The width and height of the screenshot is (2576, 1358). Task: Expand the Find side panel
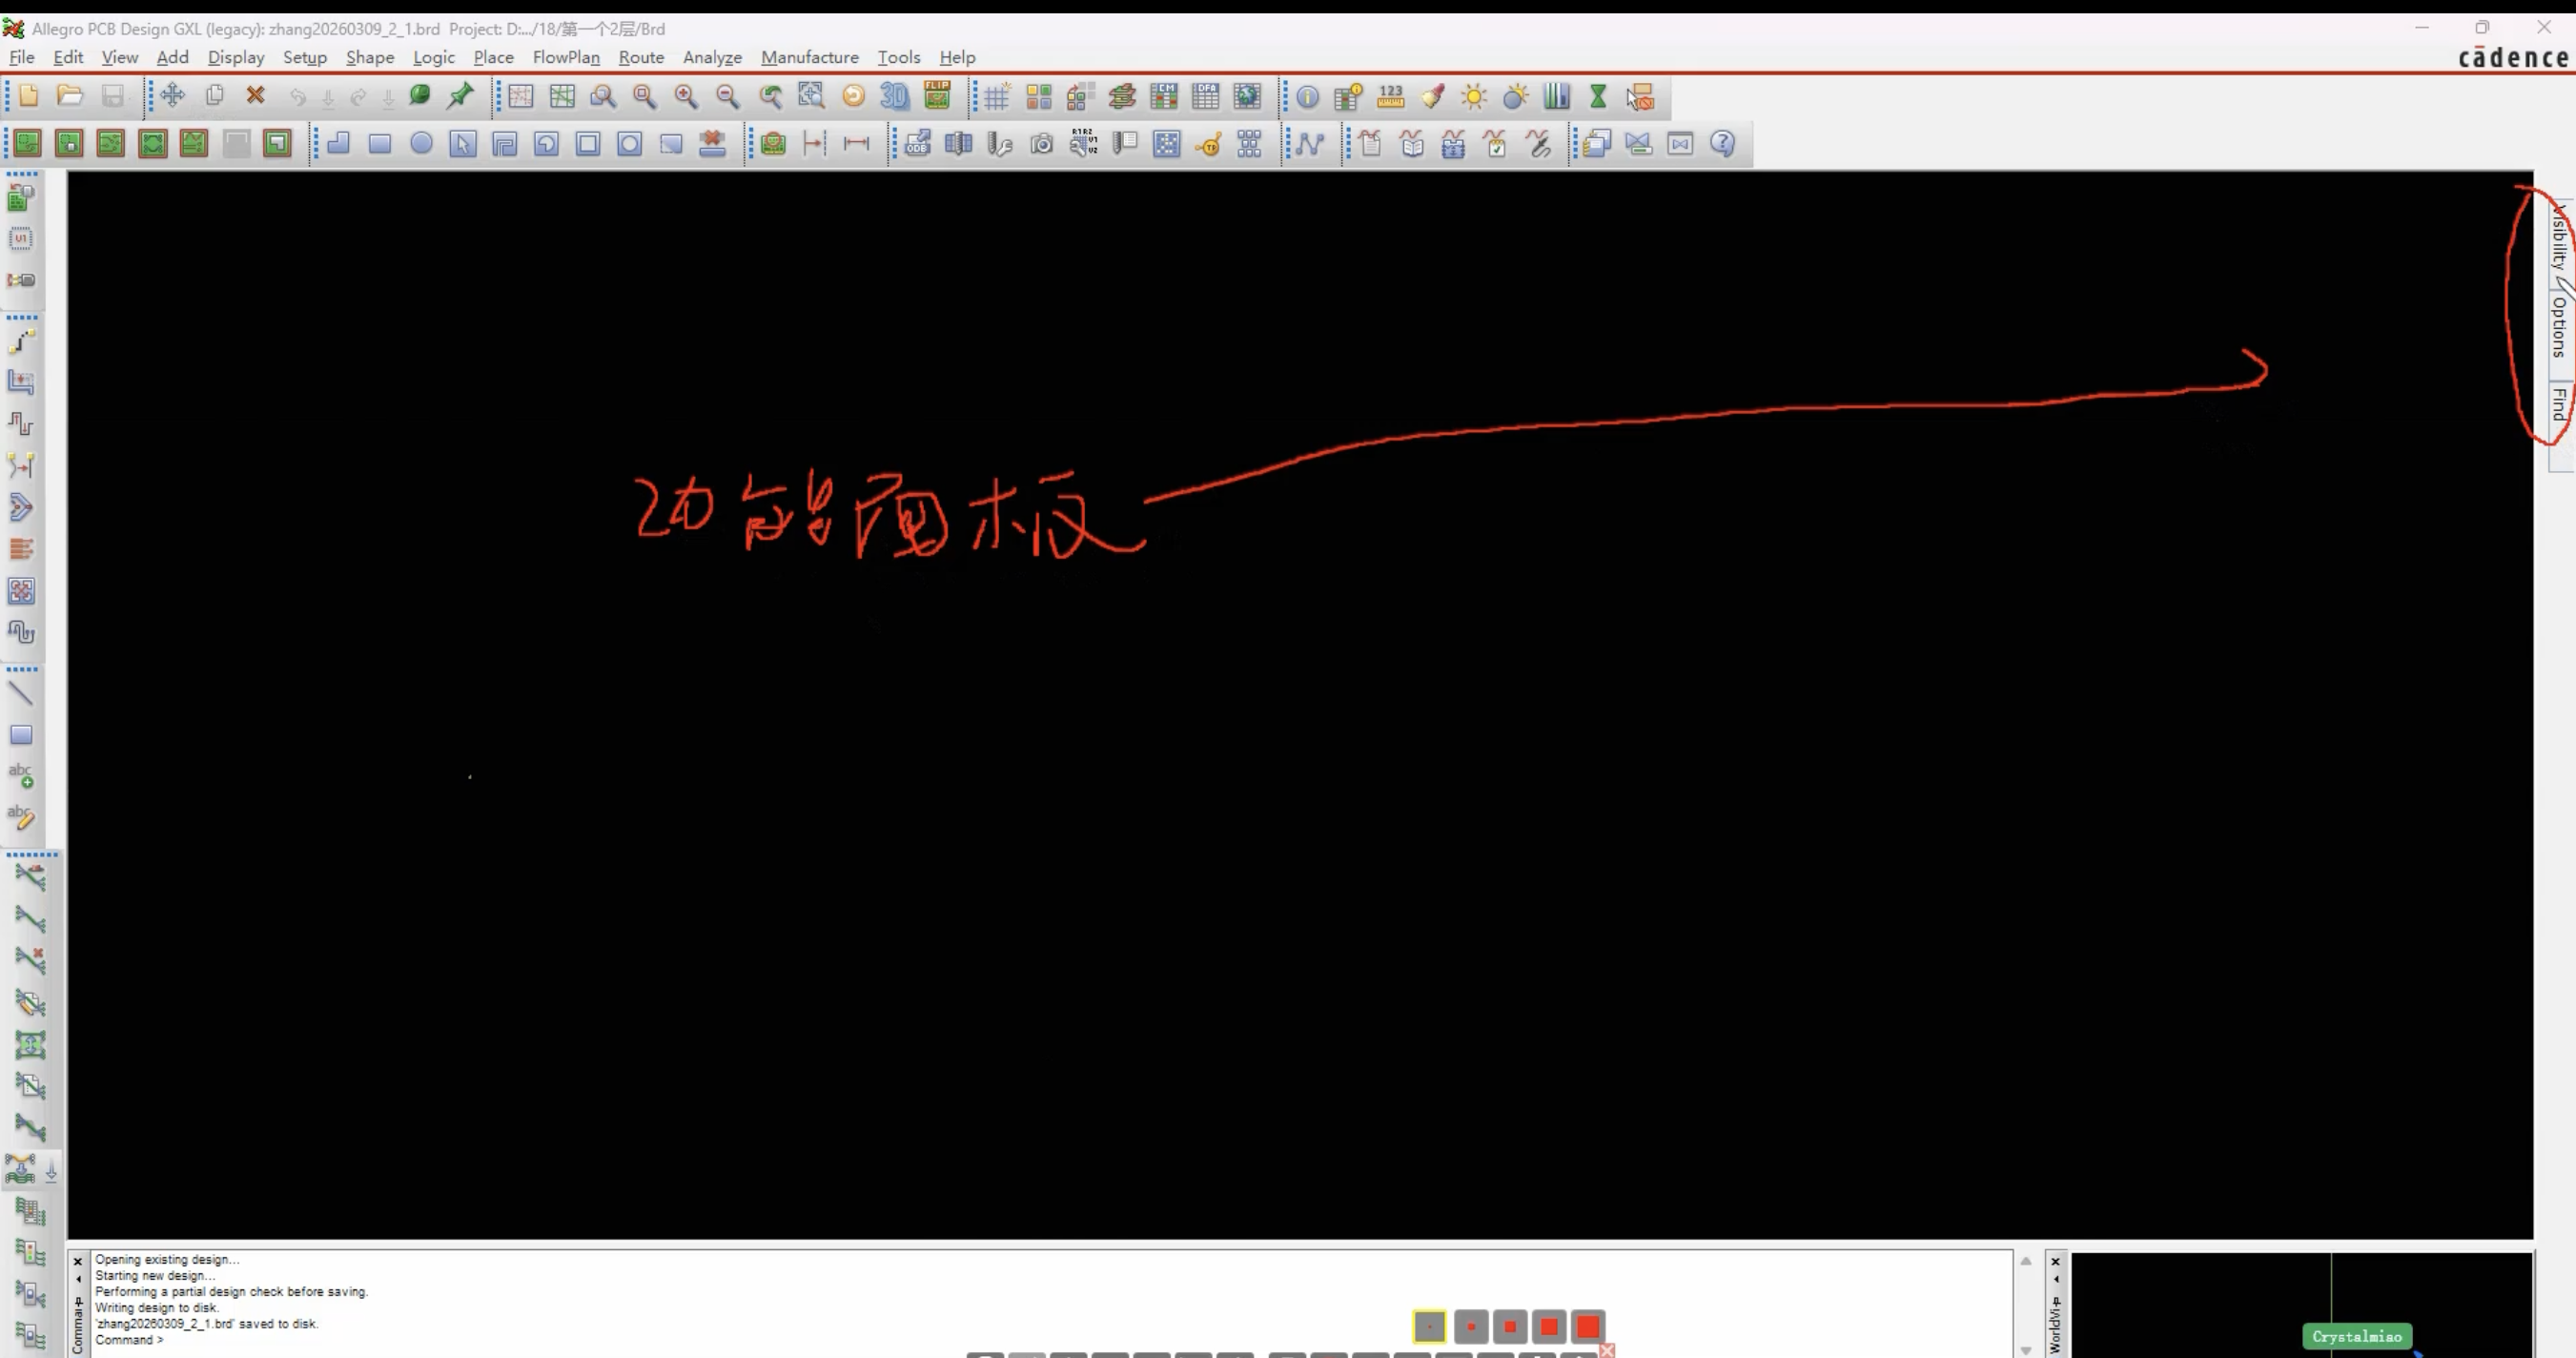click(2559, 406)
